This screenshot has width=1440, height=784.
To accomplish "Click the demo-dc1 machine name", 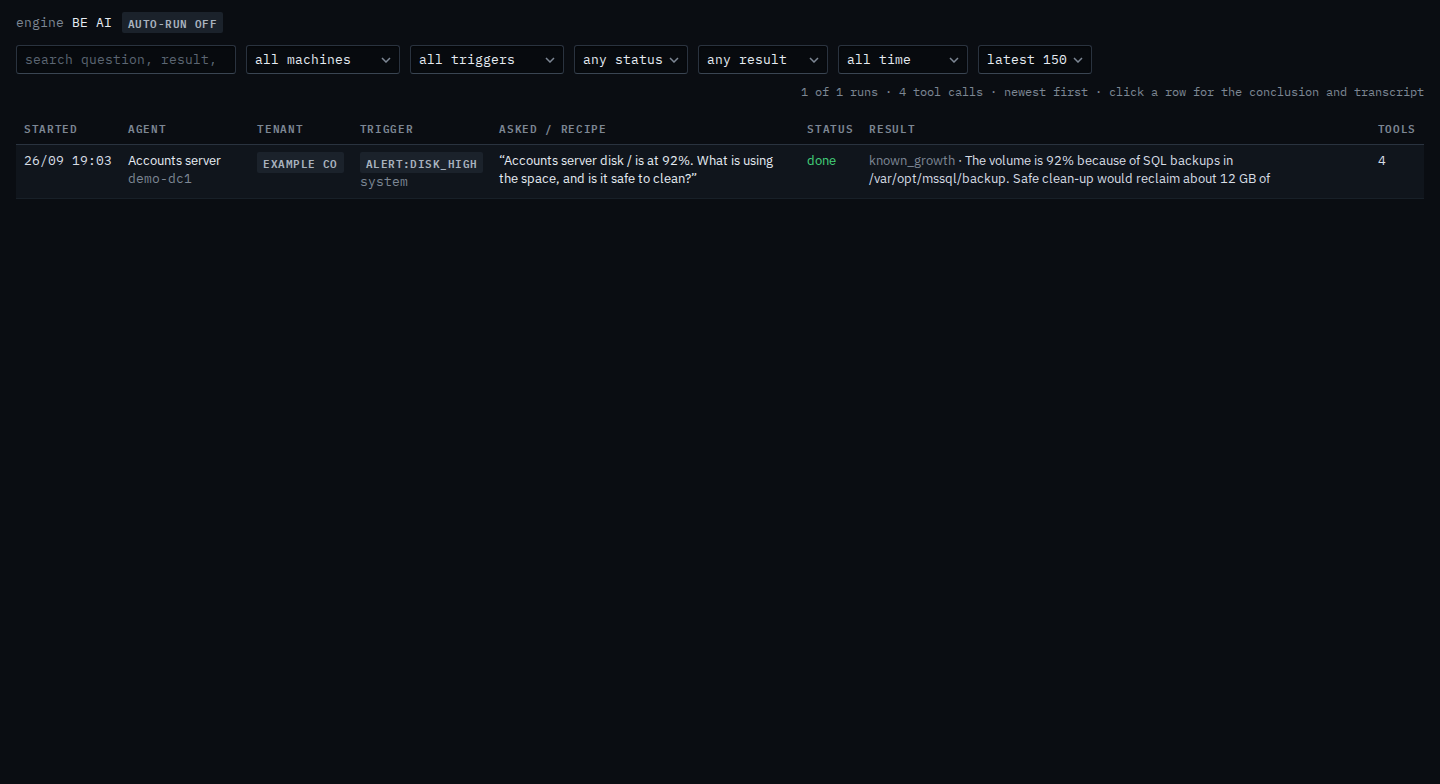I will click(160, 179).
